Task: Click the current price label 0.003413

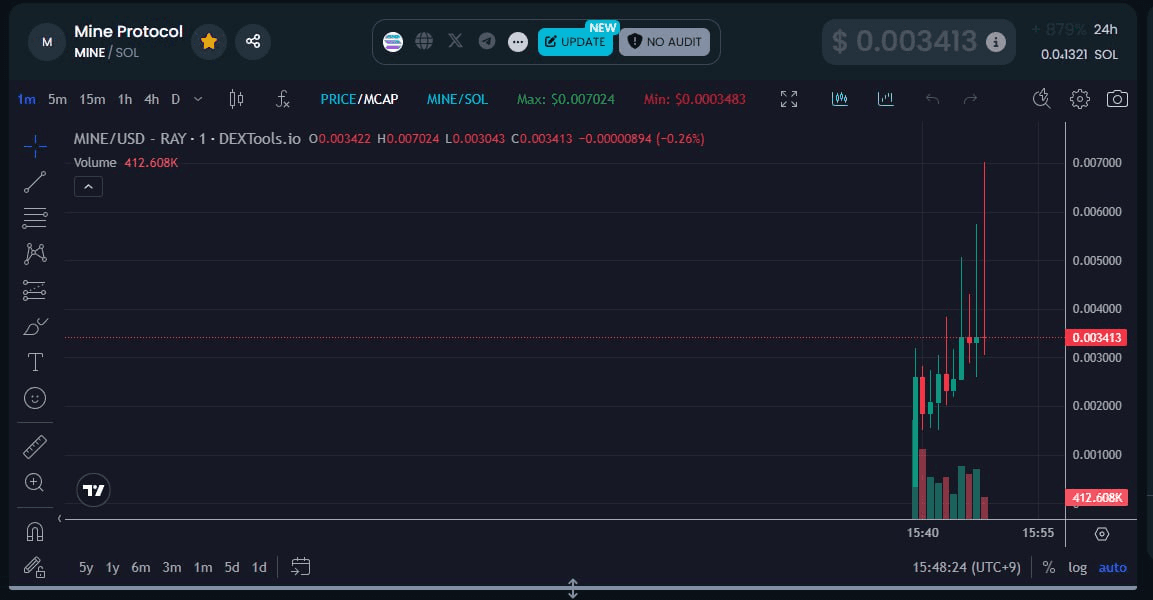Action: point(1096,338)
